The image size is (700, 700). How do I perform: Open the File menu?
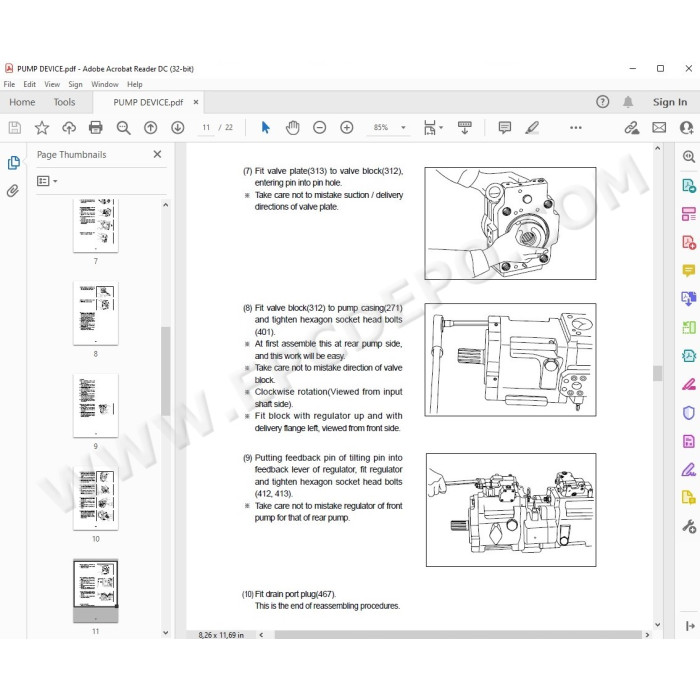click(x=9, y=84)
